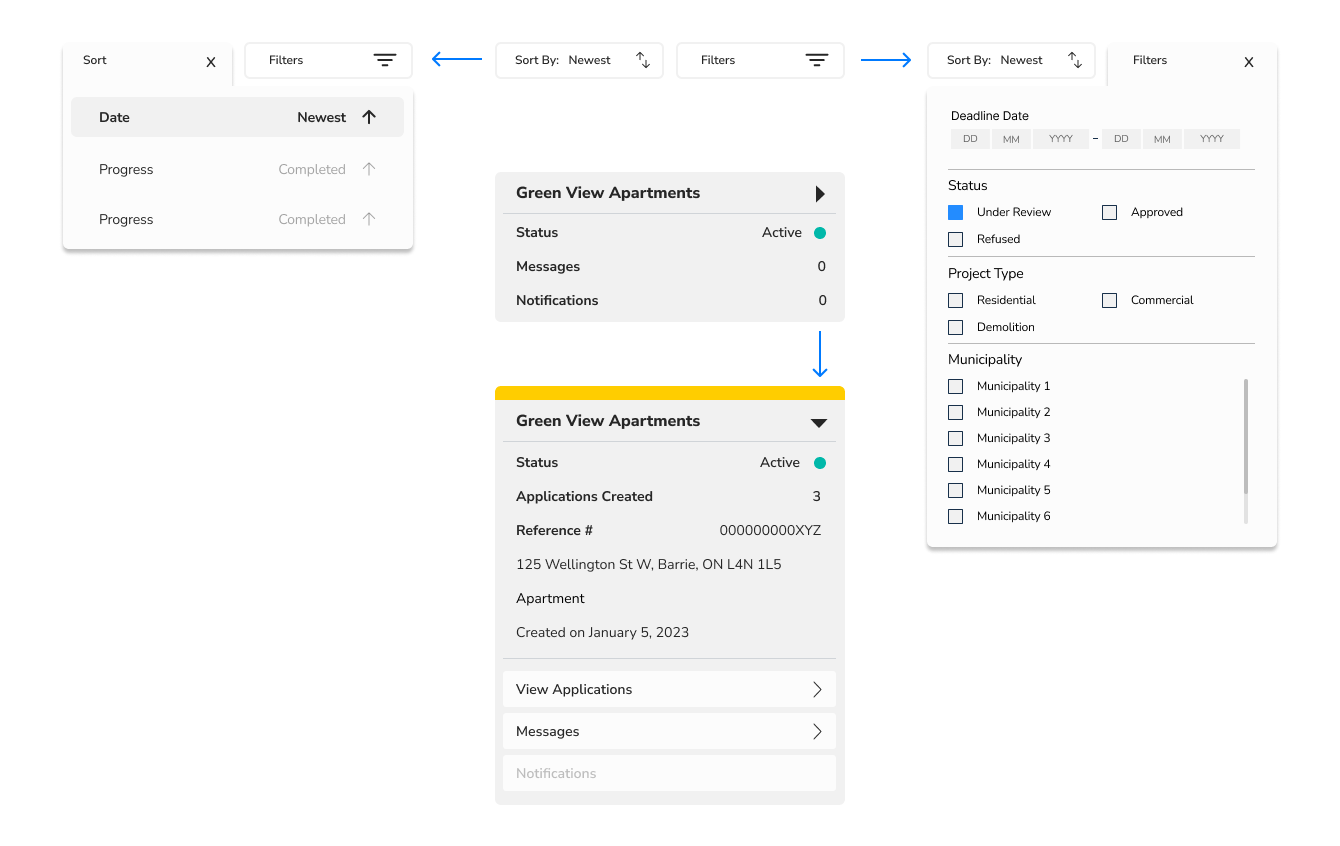The height and width of the screenshot is (846, 1340).
Task: Uncheck the Under Review status checkbox
Action: pyautogui.click(x=956, y=212)
